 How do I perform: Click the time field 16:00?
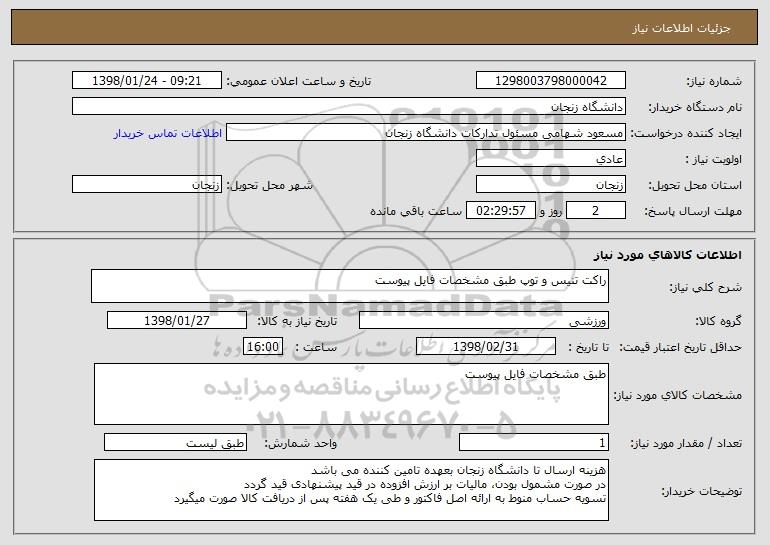263,346
